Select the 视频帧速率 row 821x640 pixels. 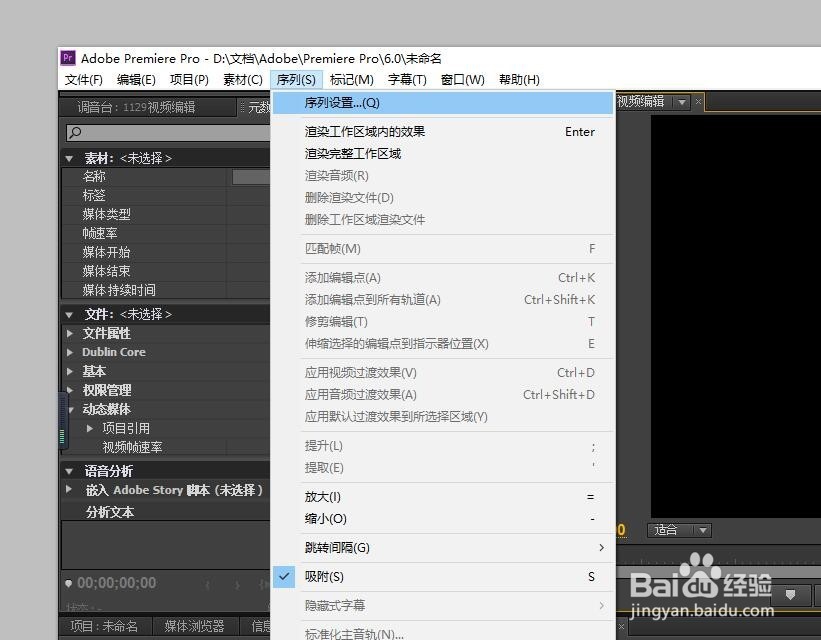166,447
